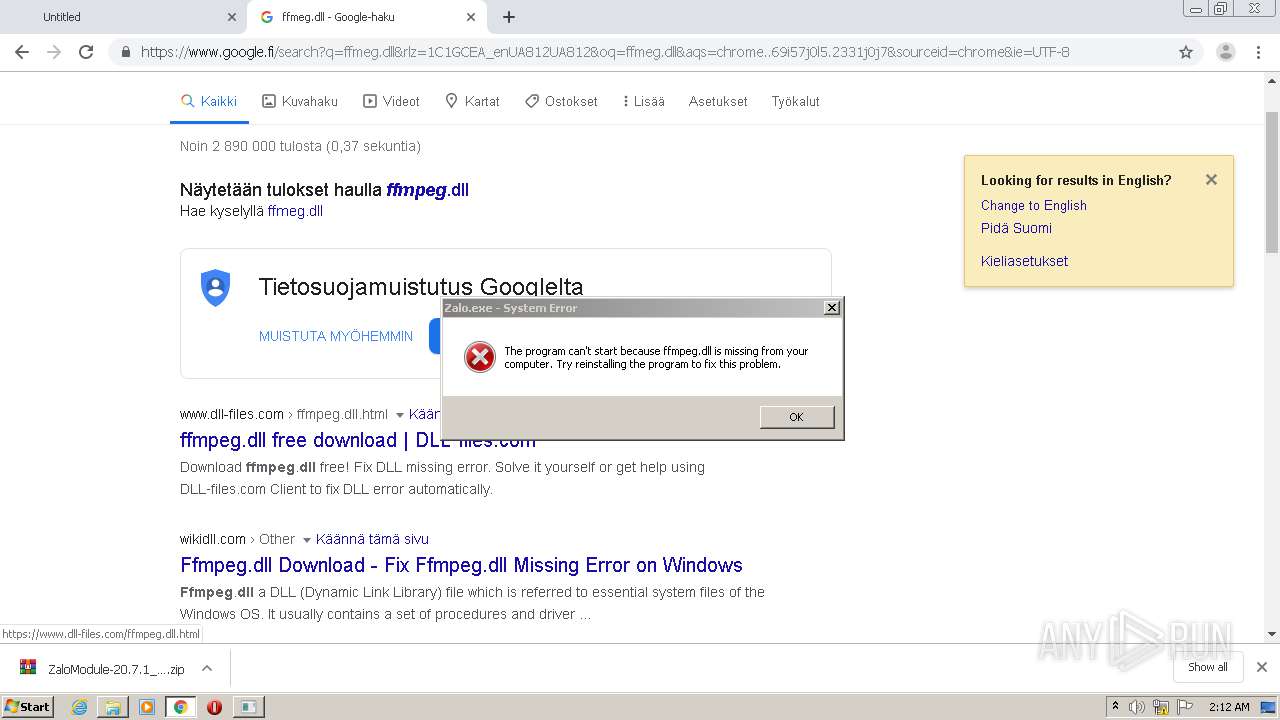Screen dimensions: 1280x720
Task: Open Työkalut search tools
Action: [795, 101]
